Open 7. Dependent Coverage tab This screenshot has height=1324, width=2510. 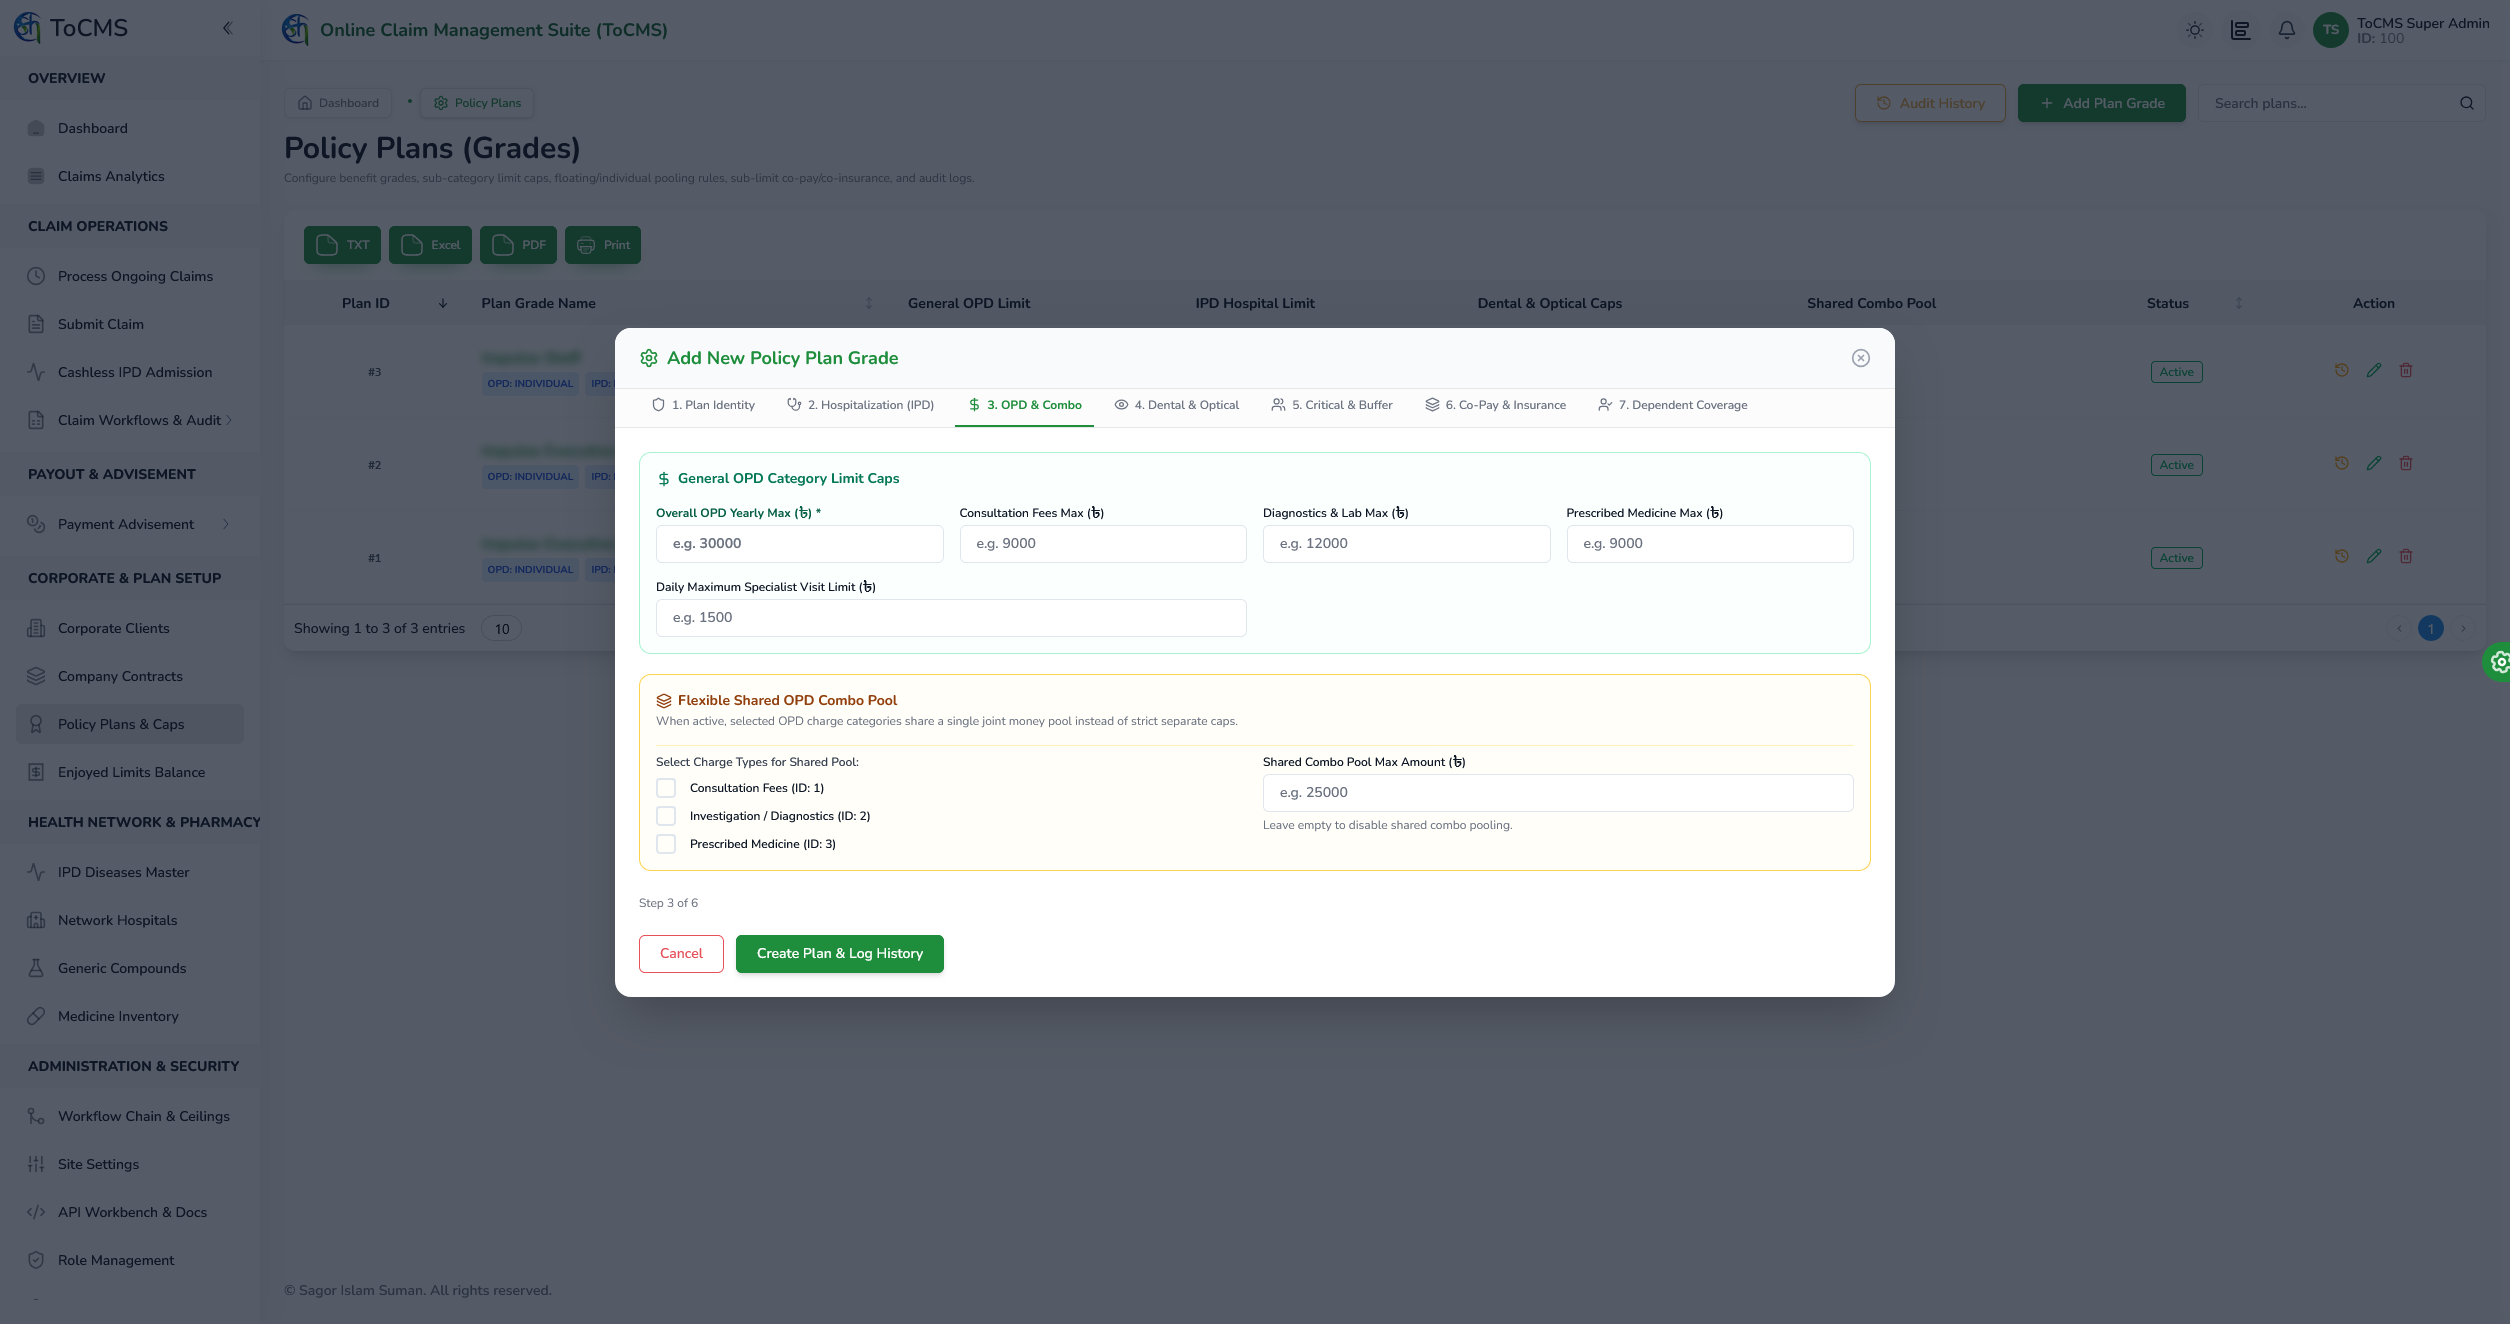pos(1673,405)
